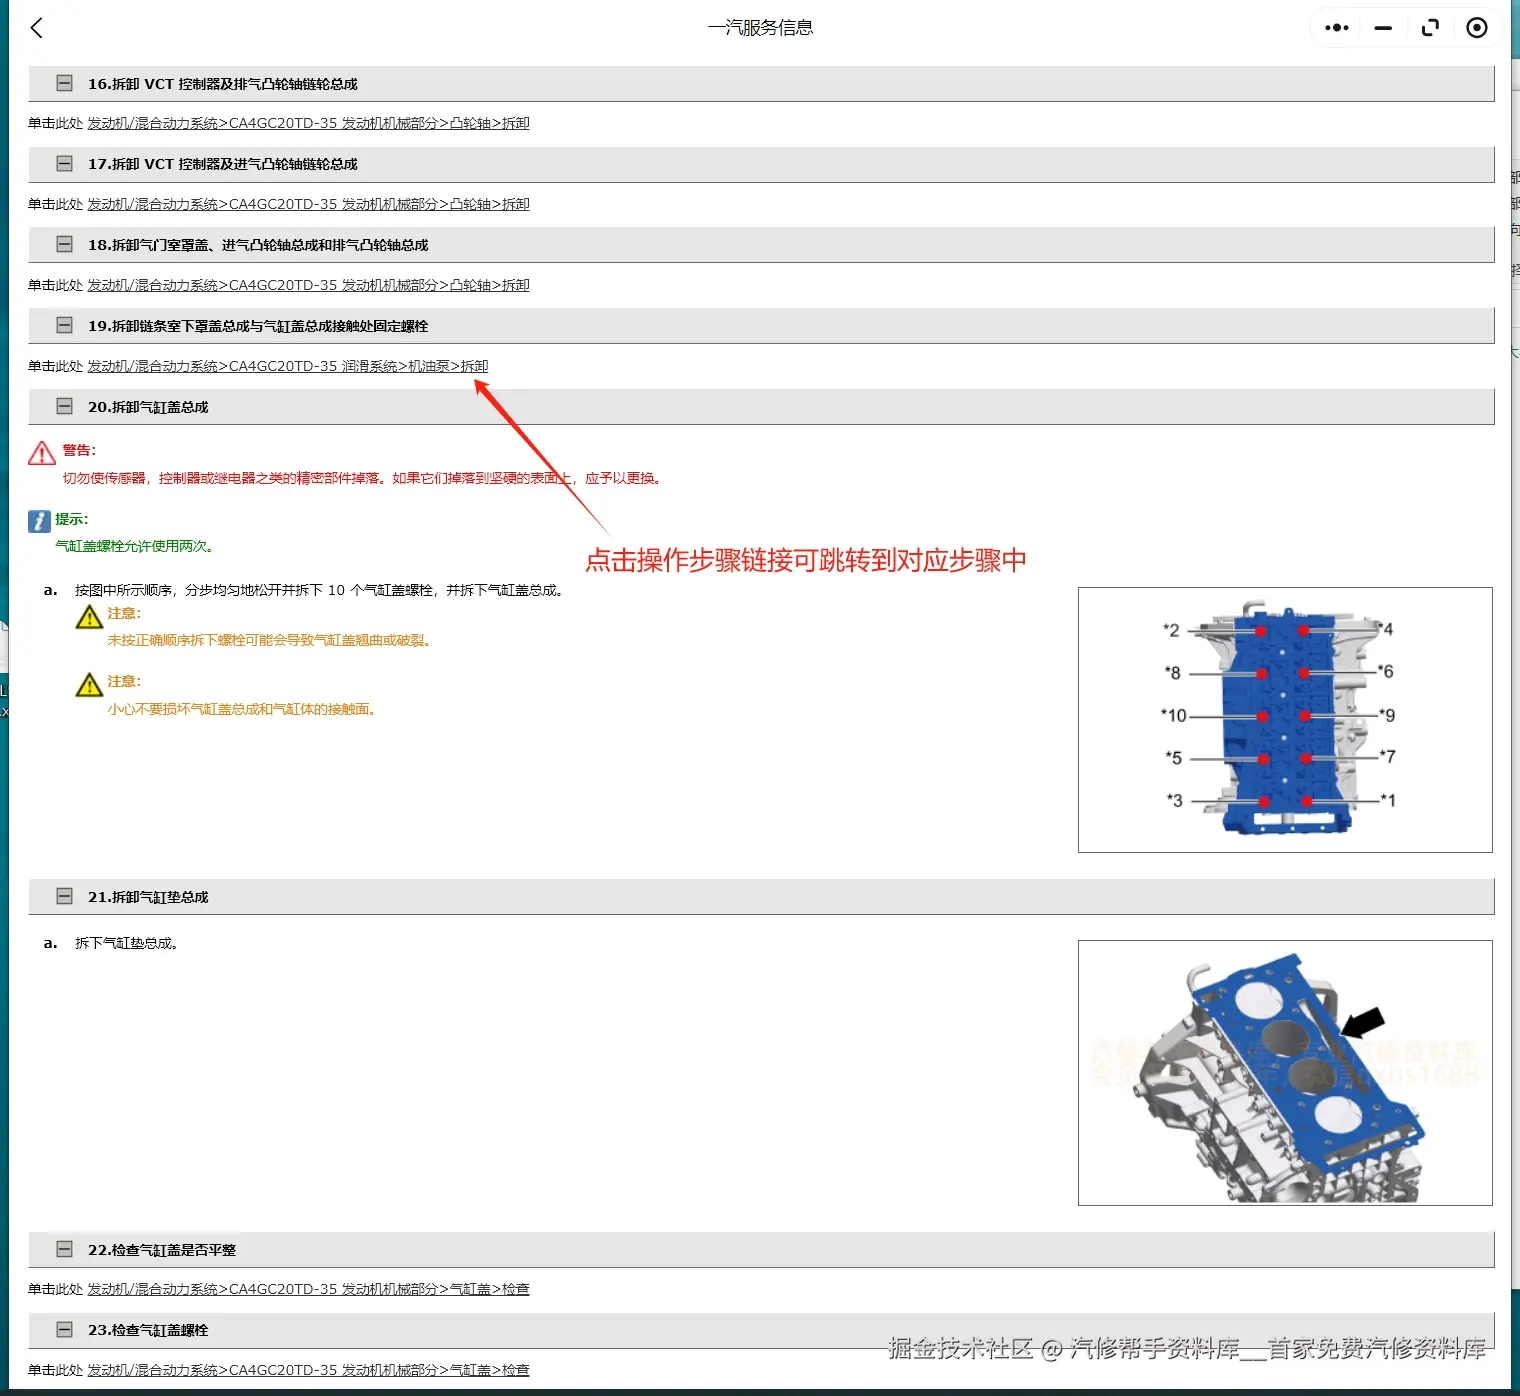Collapse step 22 check cylinder head flatness
This screenshot has height=1396, width=1520.
coord(64,1250)
